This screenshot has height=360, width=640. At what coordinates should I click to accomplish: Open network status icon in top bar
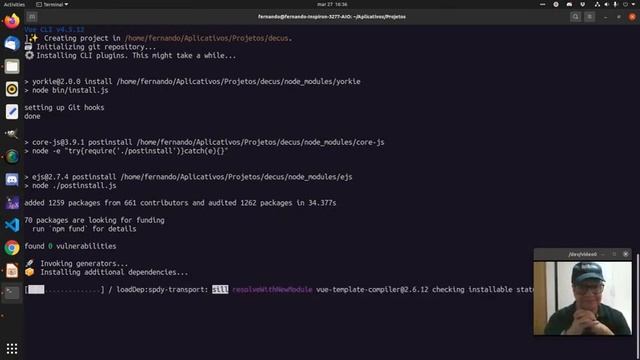pyautogui.click(x=597, y=4)
